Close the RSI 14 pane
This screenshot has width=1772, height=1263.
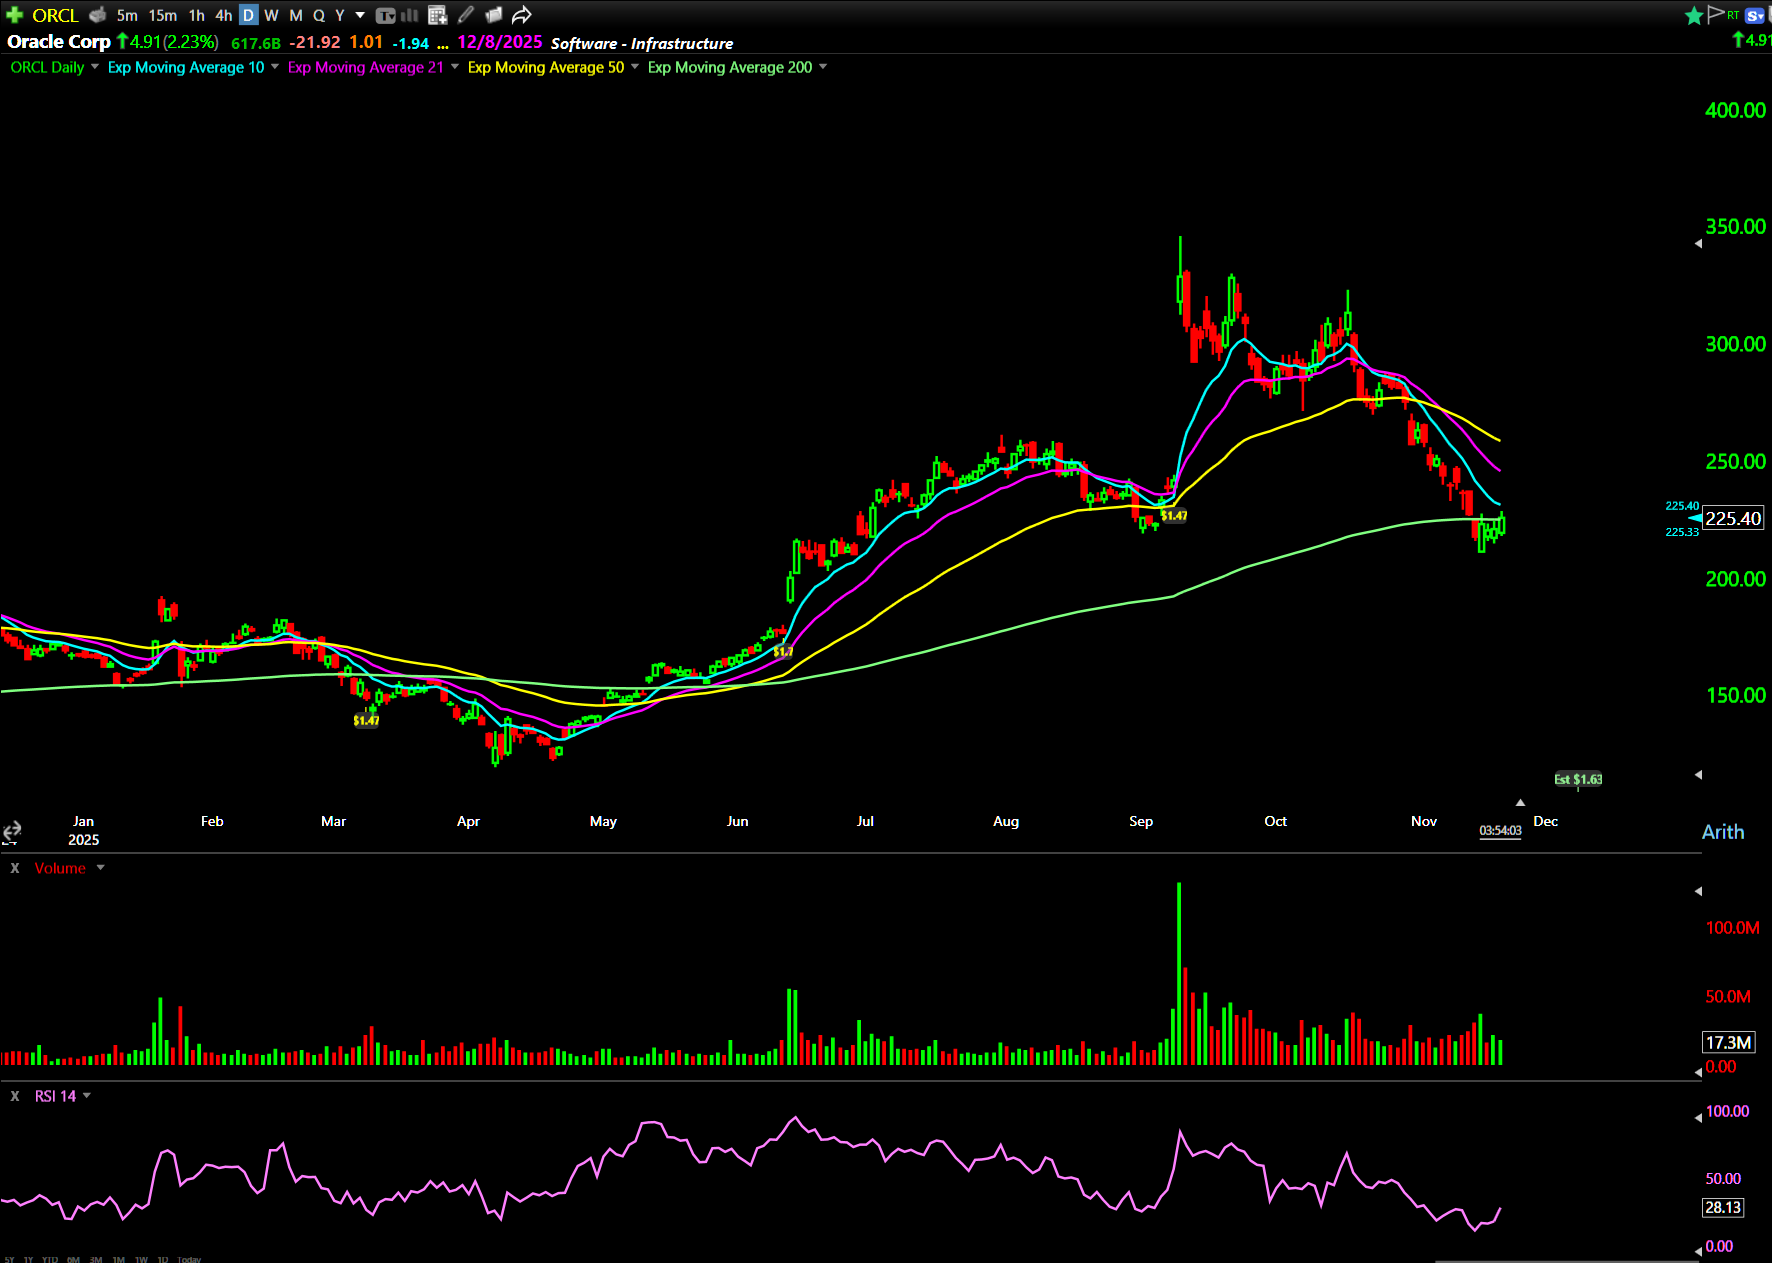15,1096
